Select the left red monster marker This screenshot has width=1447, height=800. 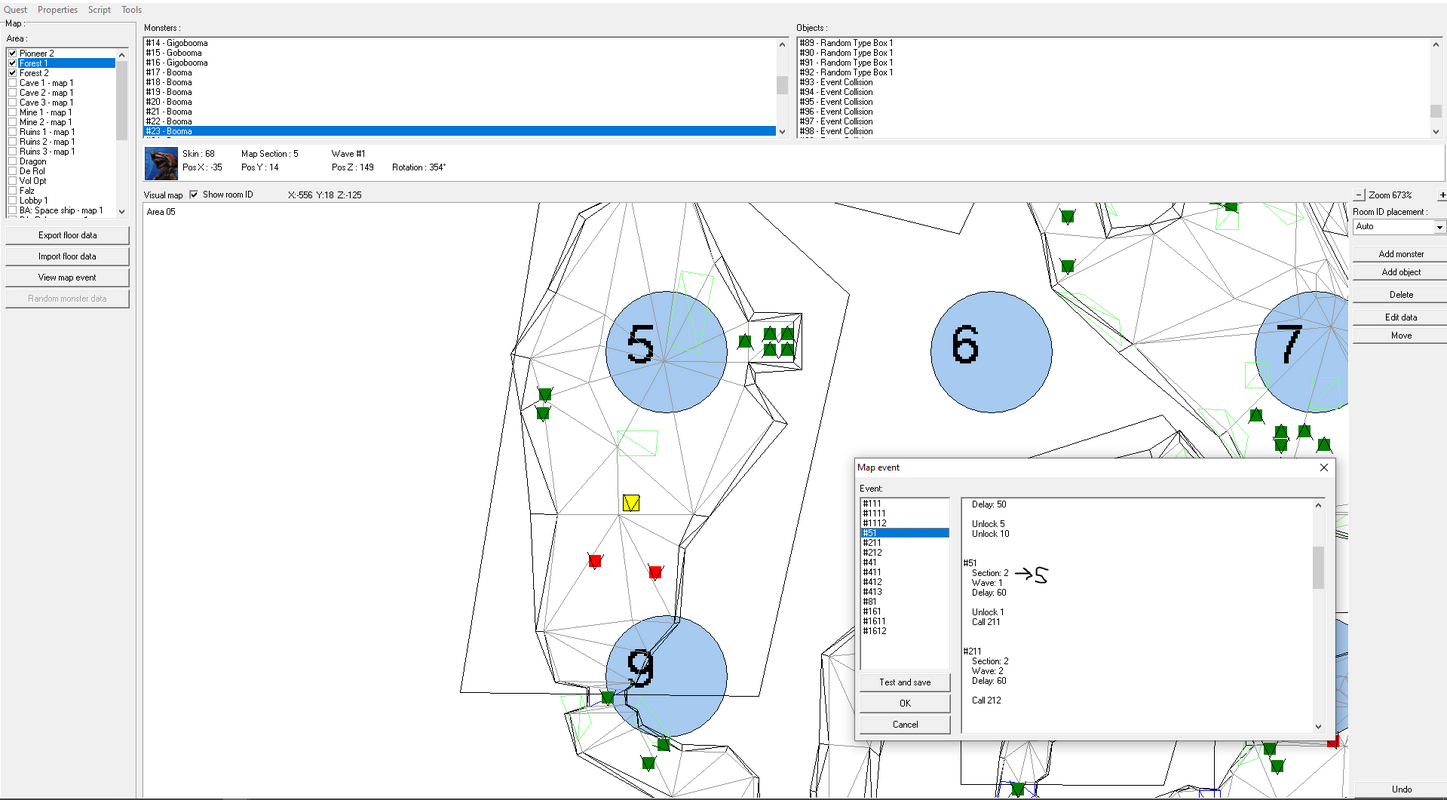(595, 561)
